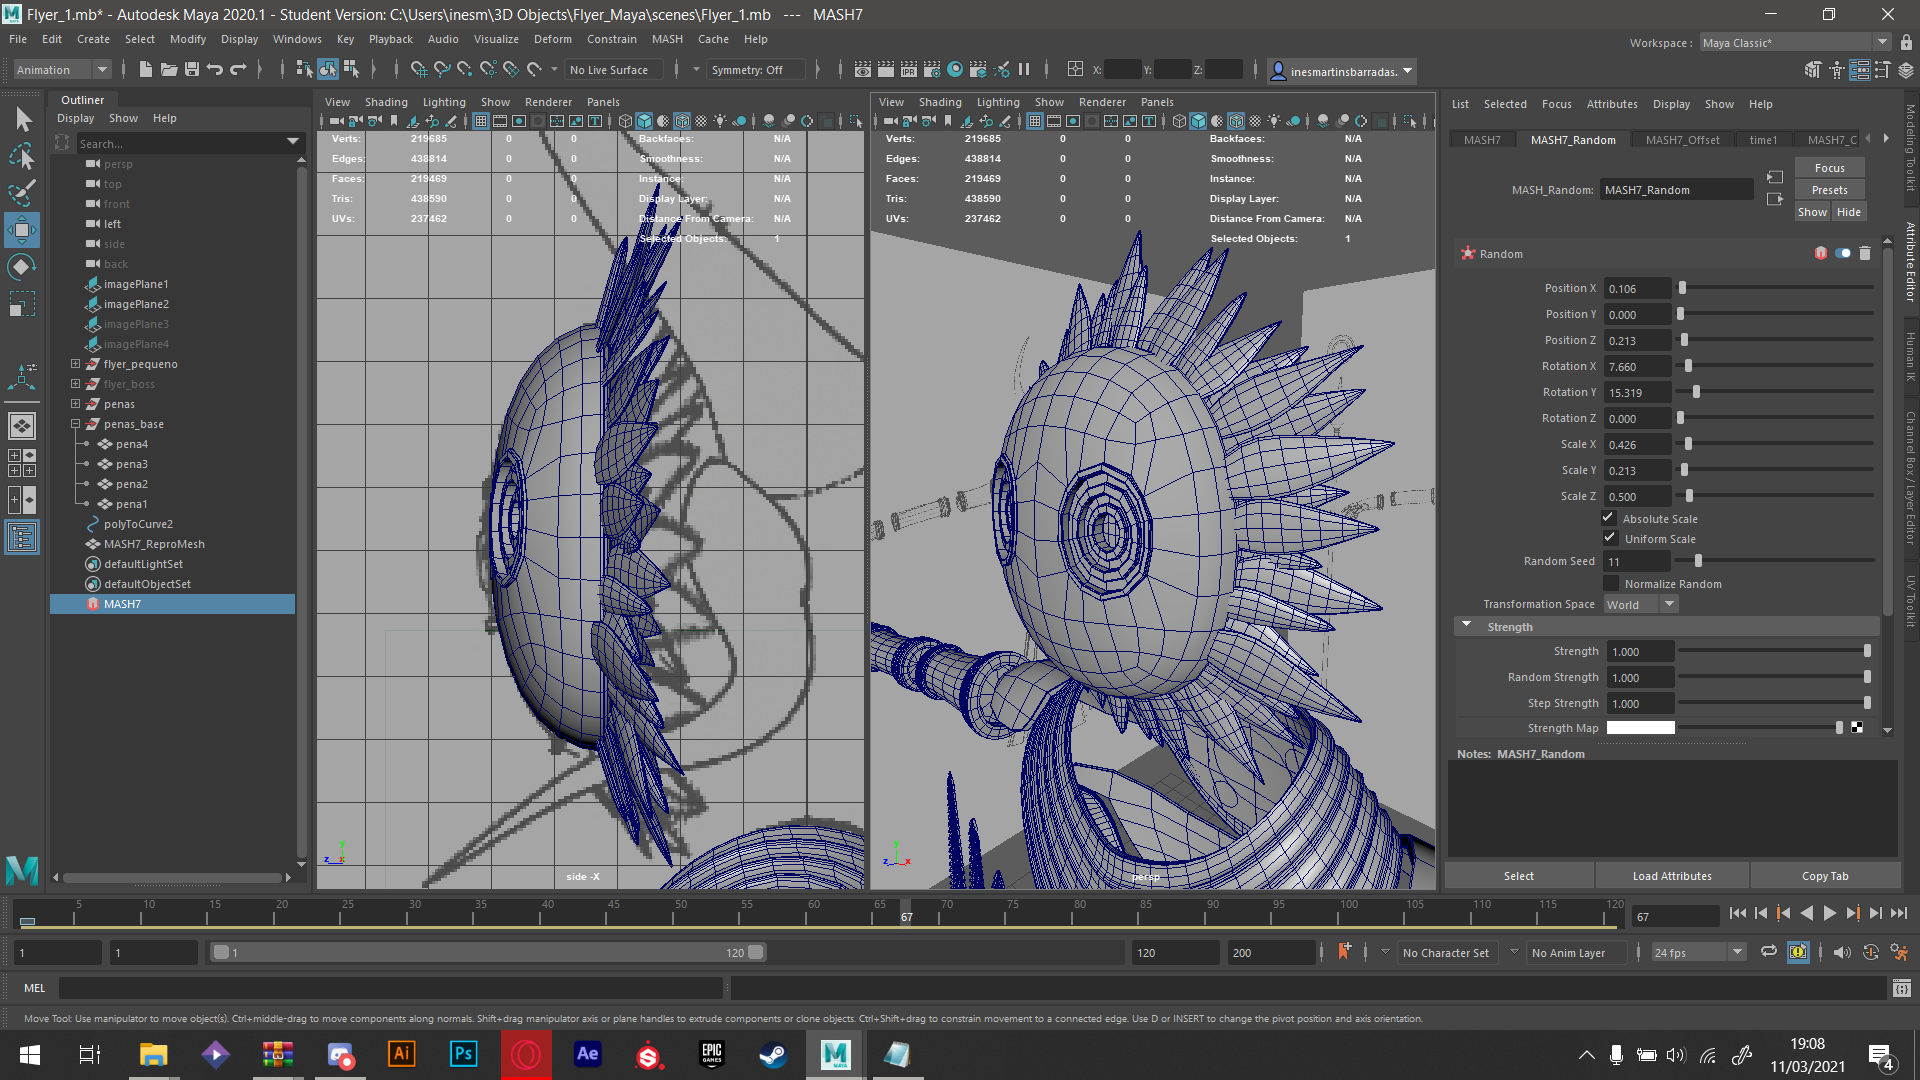The height and width of the screenshot is (1080, 1920).
Task: Open the script editor icon
Action: click(x=1901, y=988)
